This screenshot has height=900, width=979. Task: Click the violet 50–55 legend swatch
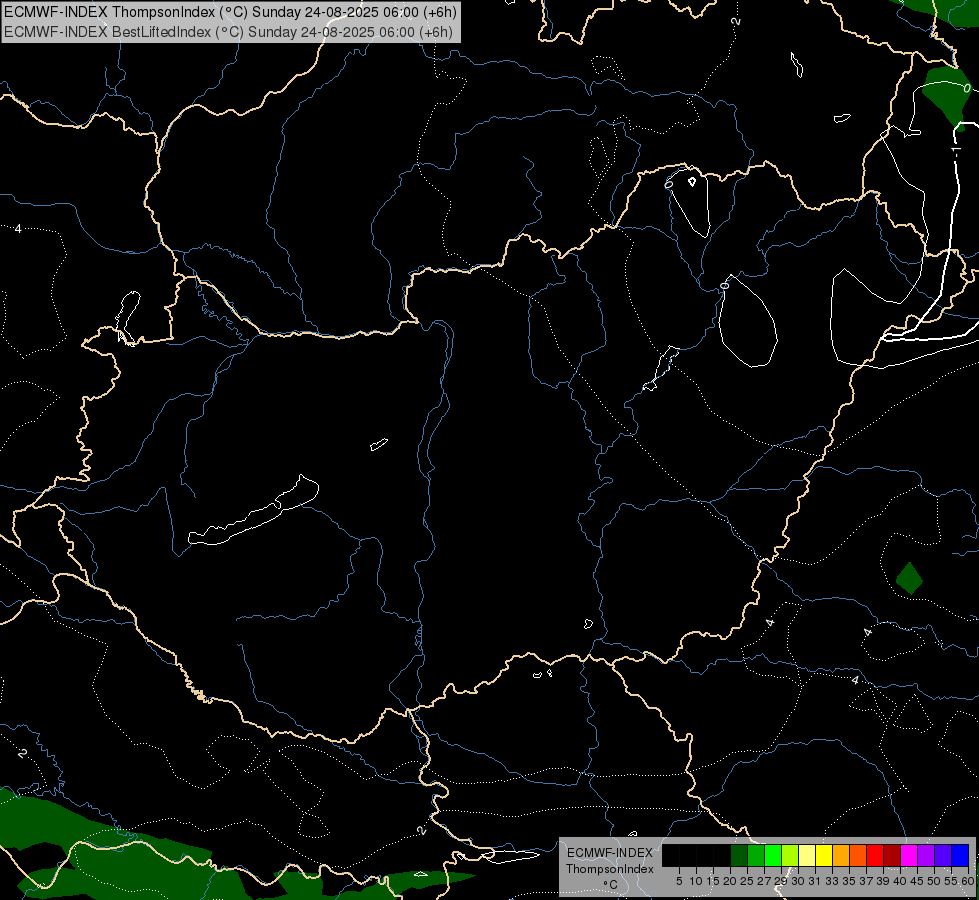pos(943,855)
